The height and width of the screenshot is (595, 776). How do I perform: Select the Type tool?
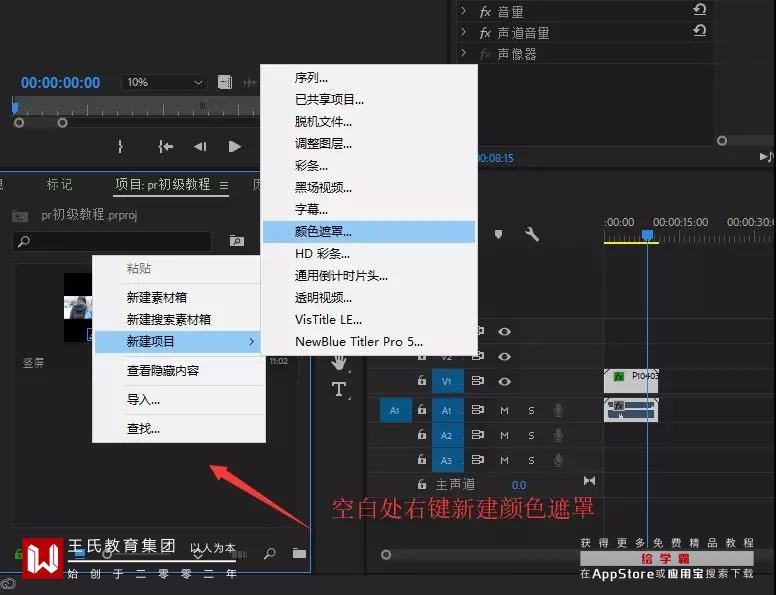click(339, 390)
